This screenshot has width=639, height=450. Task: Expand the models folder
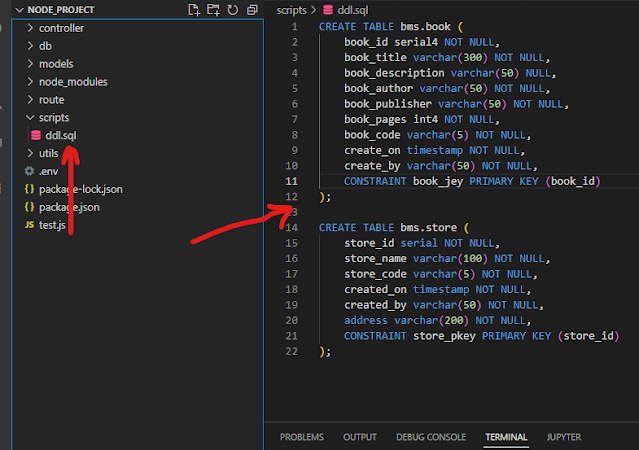tap(30, 64)
